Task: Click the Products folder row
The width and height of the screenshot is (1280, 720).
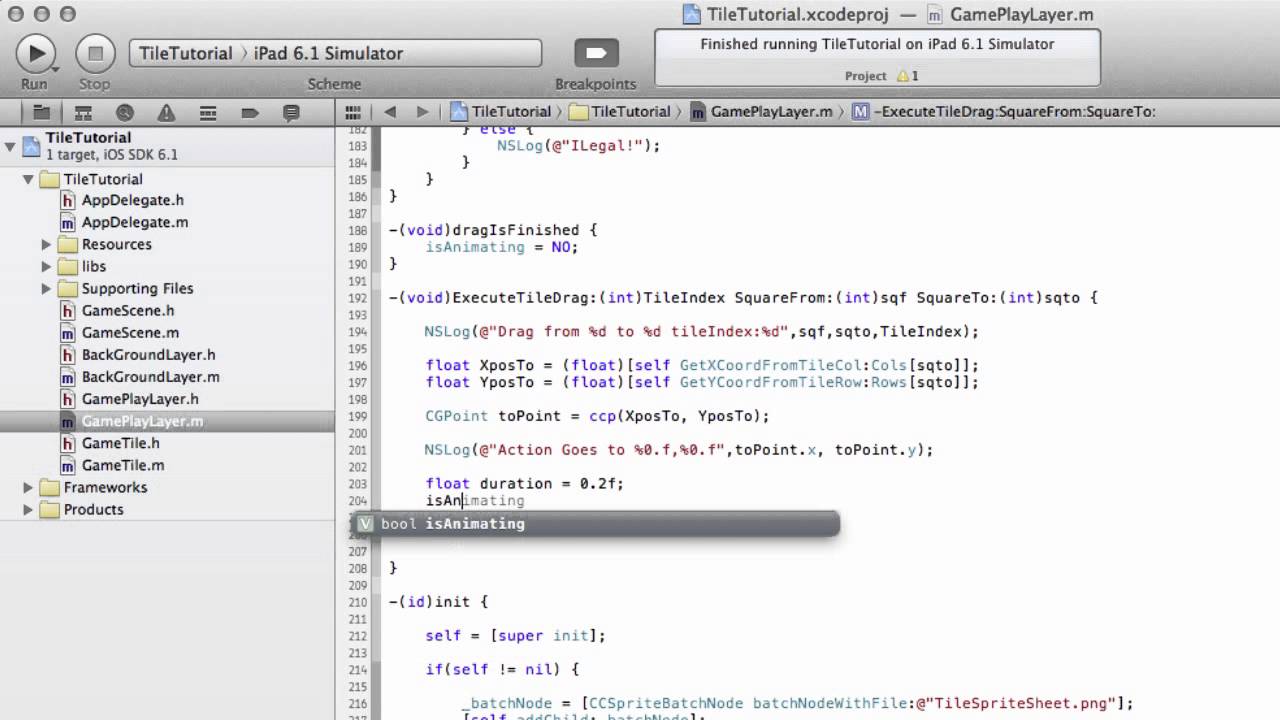Action: [167, 510]
